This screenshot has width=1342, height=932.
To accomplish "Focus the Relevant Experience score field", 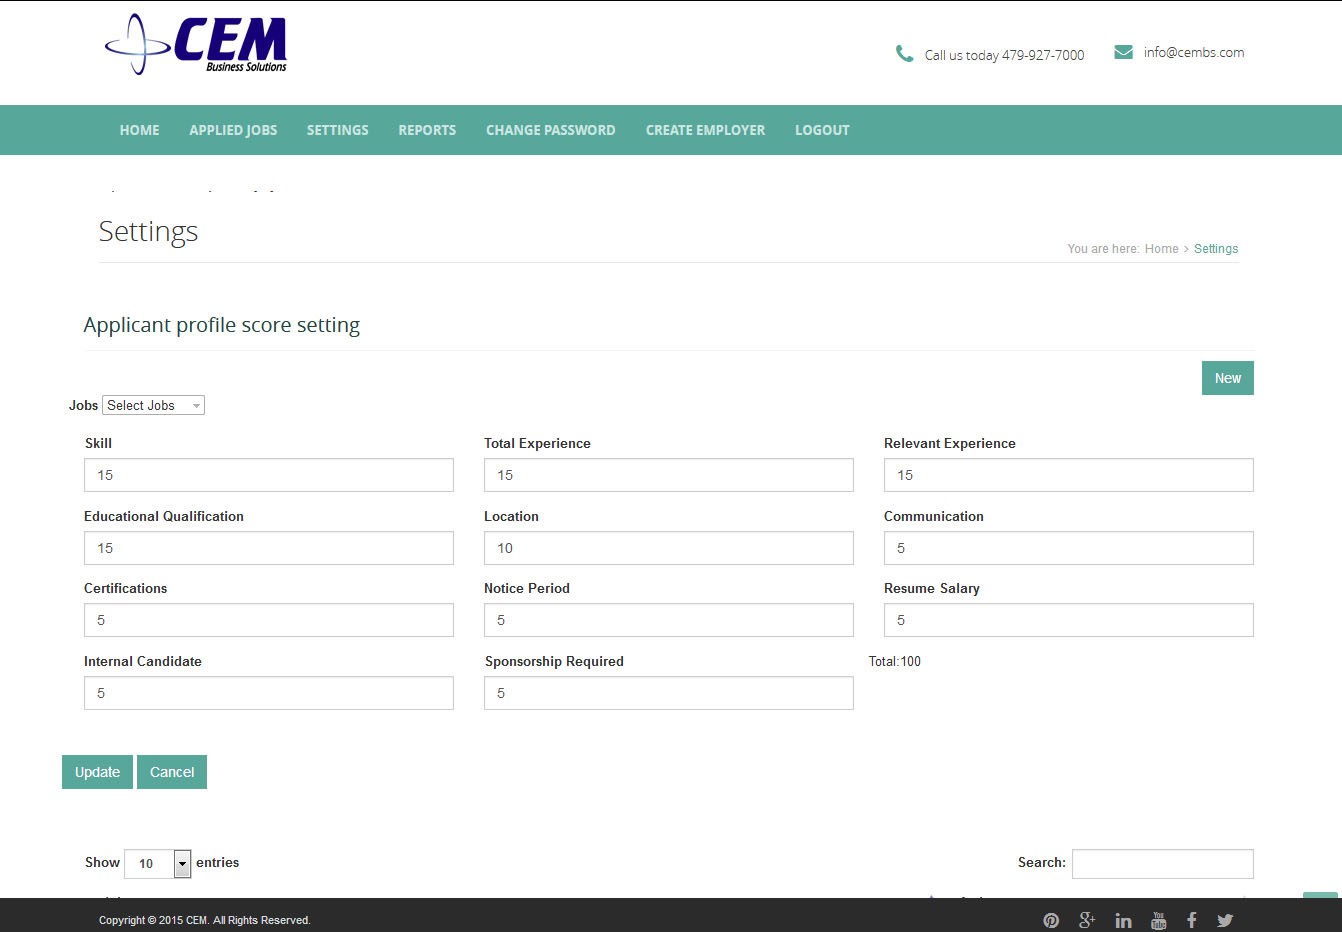I will [1069, 475].
